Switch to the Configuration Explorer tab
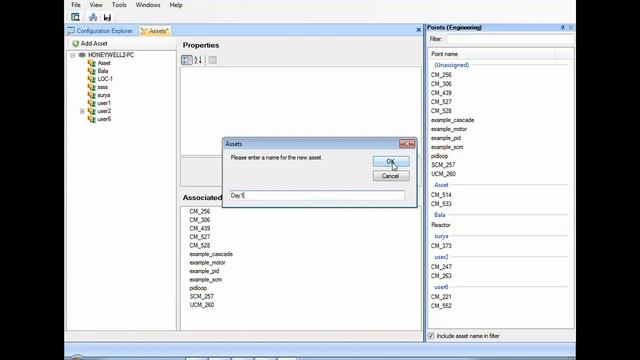Image resolution: width=640 pixels, height=360 pixels. coord(100,31)
